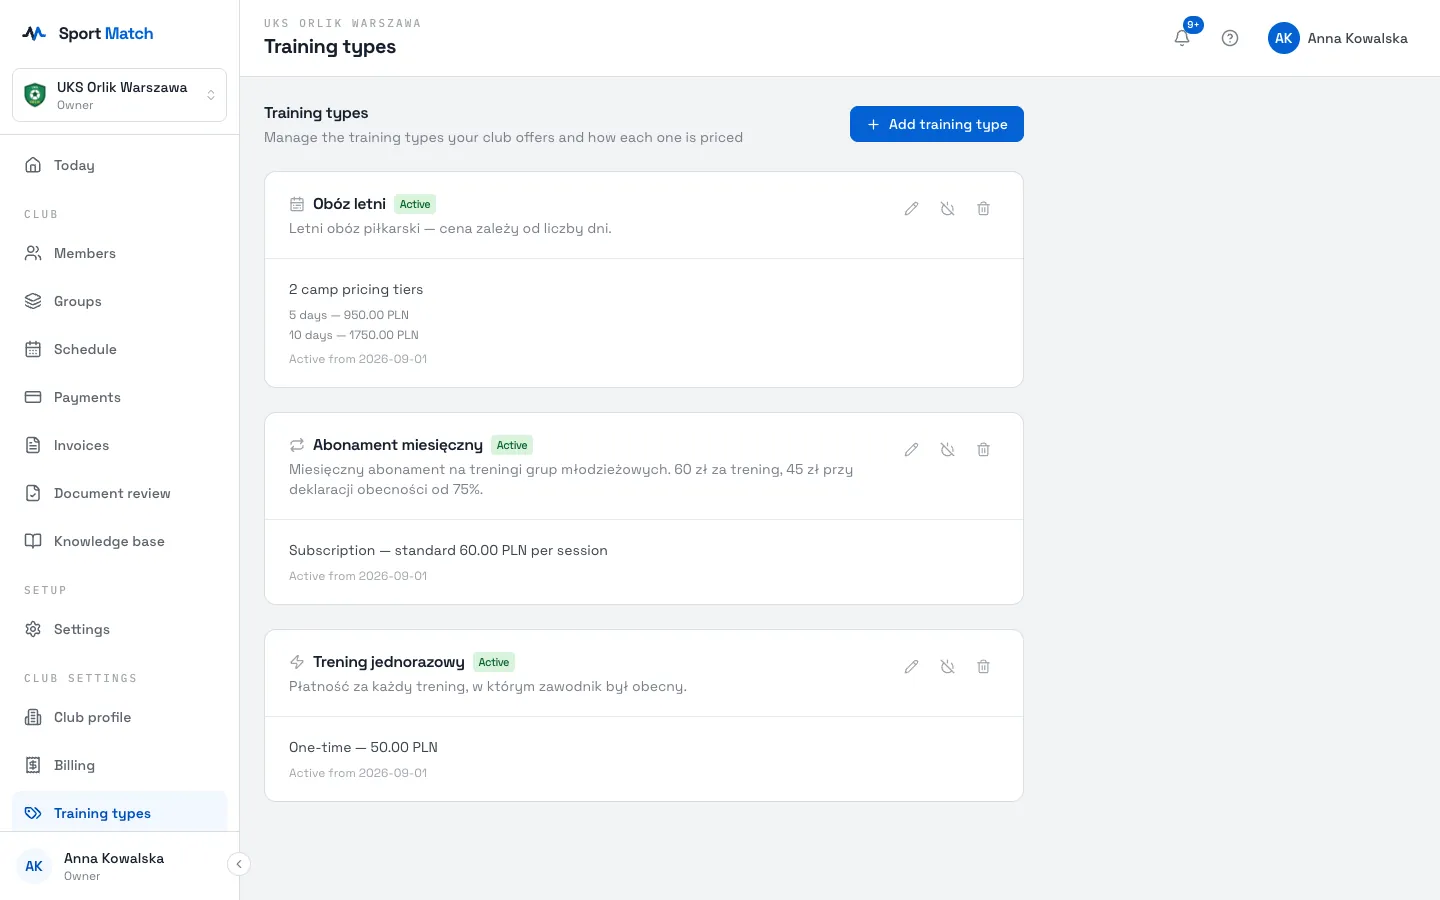Edit the Abonament miesięczny training type
The height and width of the screenshot is (900, 1440).
(x=911, y=449)
